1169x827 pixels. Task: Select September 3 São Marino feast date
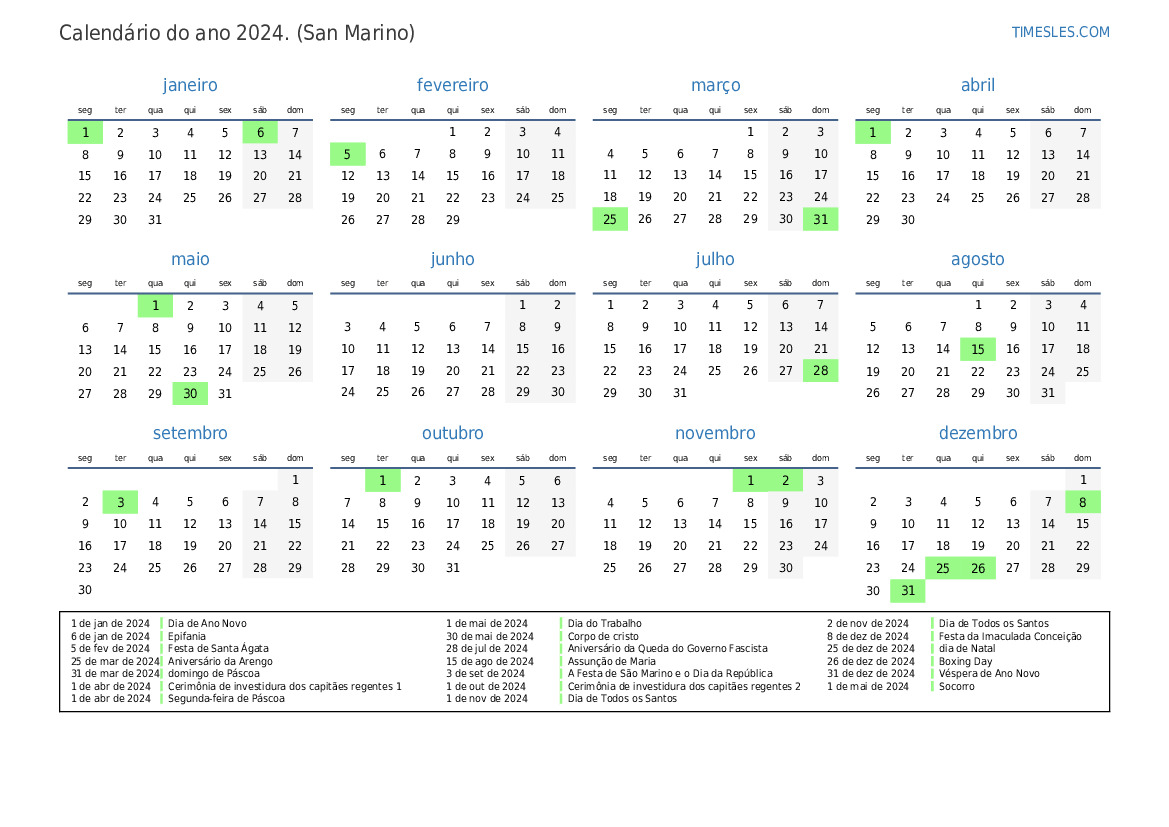coord(120,502)
